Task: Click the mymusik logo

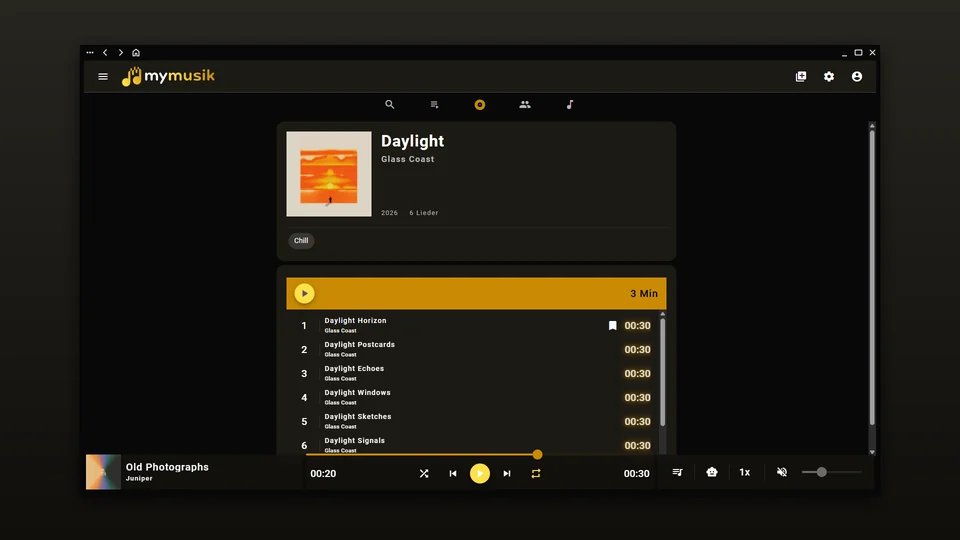Action: tap(168, 77)
